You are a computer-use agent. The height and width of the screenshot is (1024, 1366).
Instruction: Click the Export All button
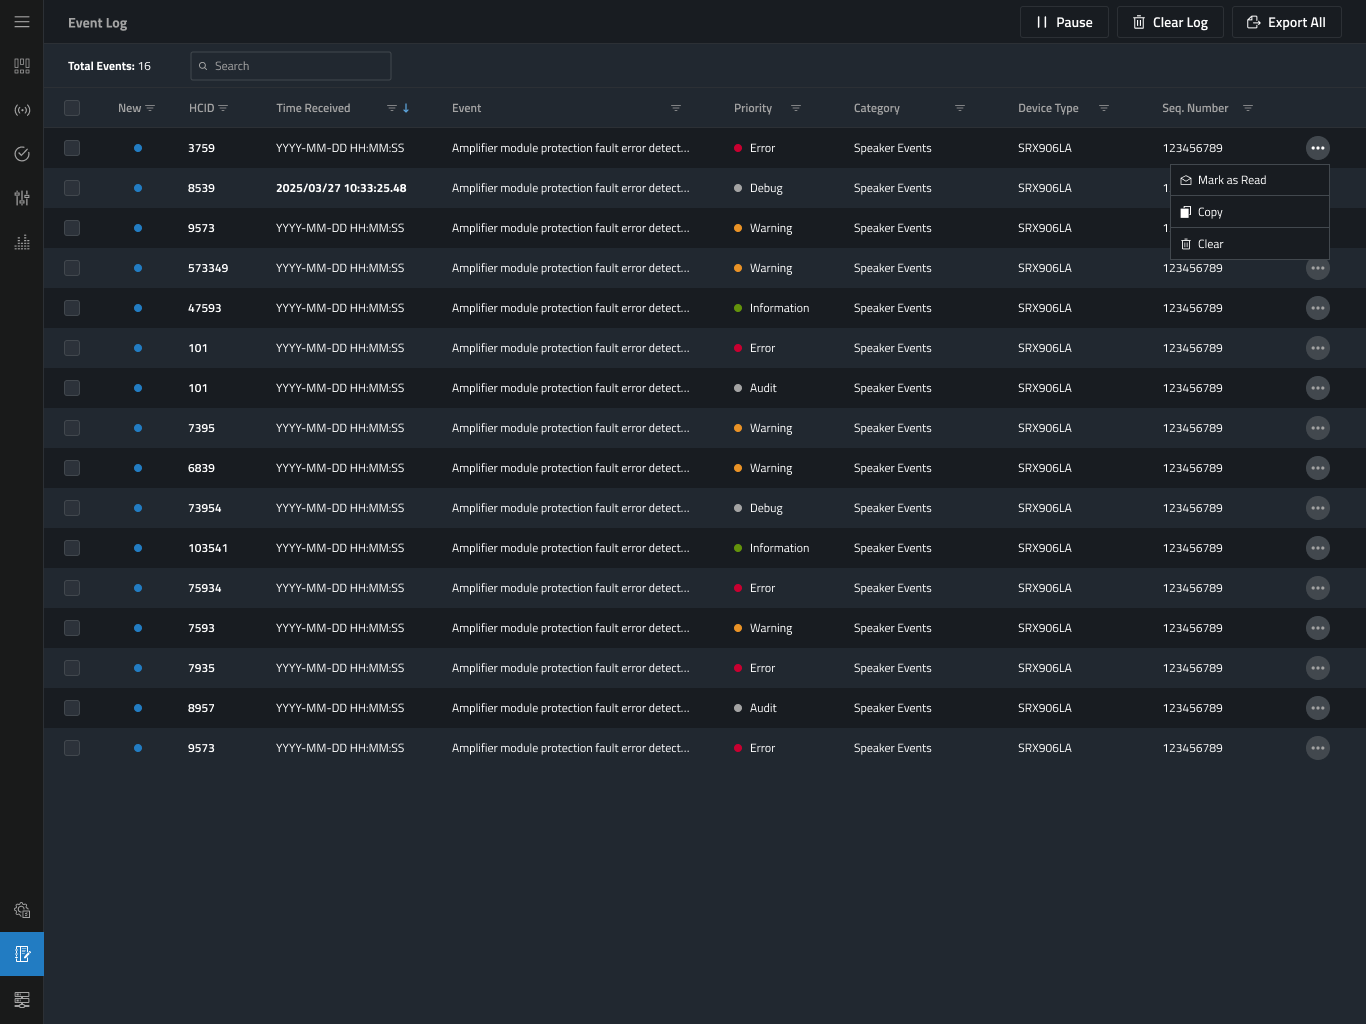pyautogui.click(x=1286, y=22)
